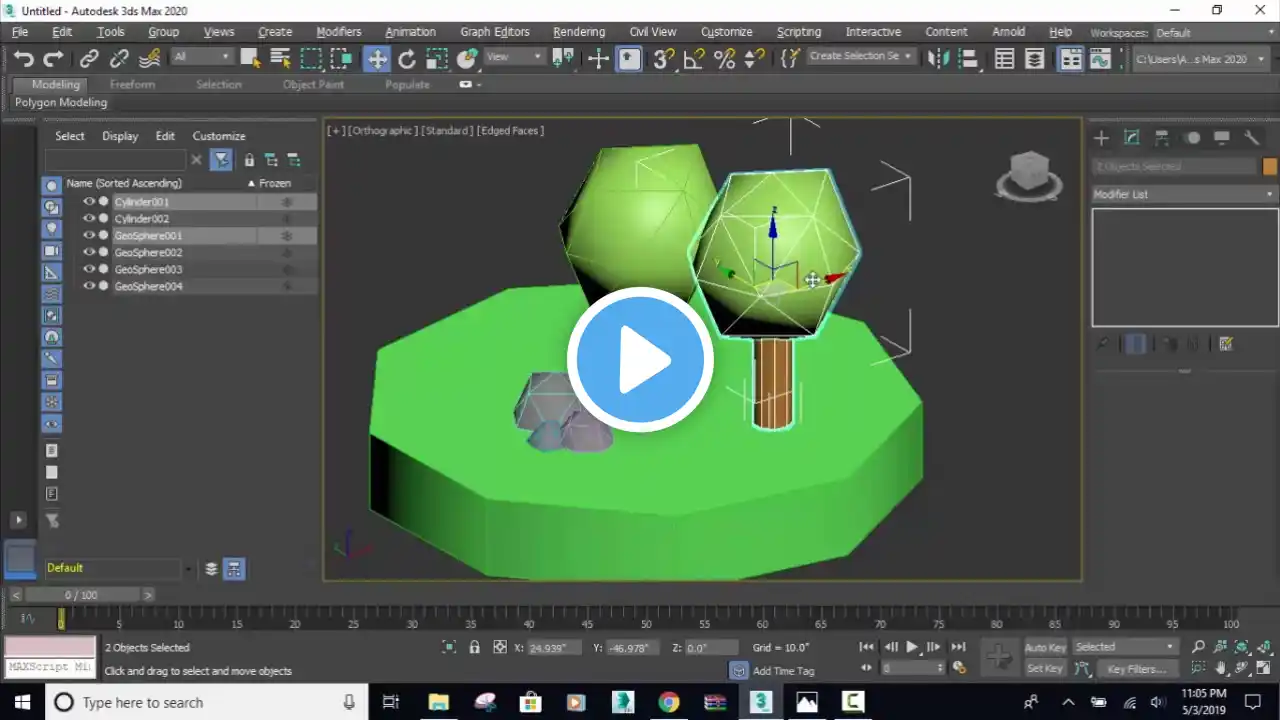Viewport: 1280px width, 720px height.
Task: Toggle the Auto Key animation mode
Action: (x=1045, y=648)
